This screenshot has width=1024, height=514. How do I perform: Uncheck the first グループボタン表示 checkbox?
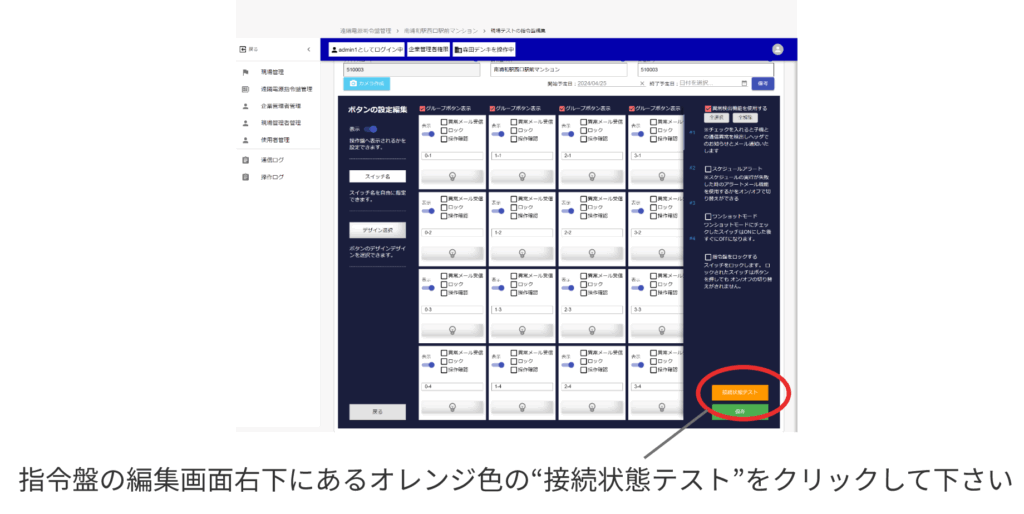tap(424, 108)
